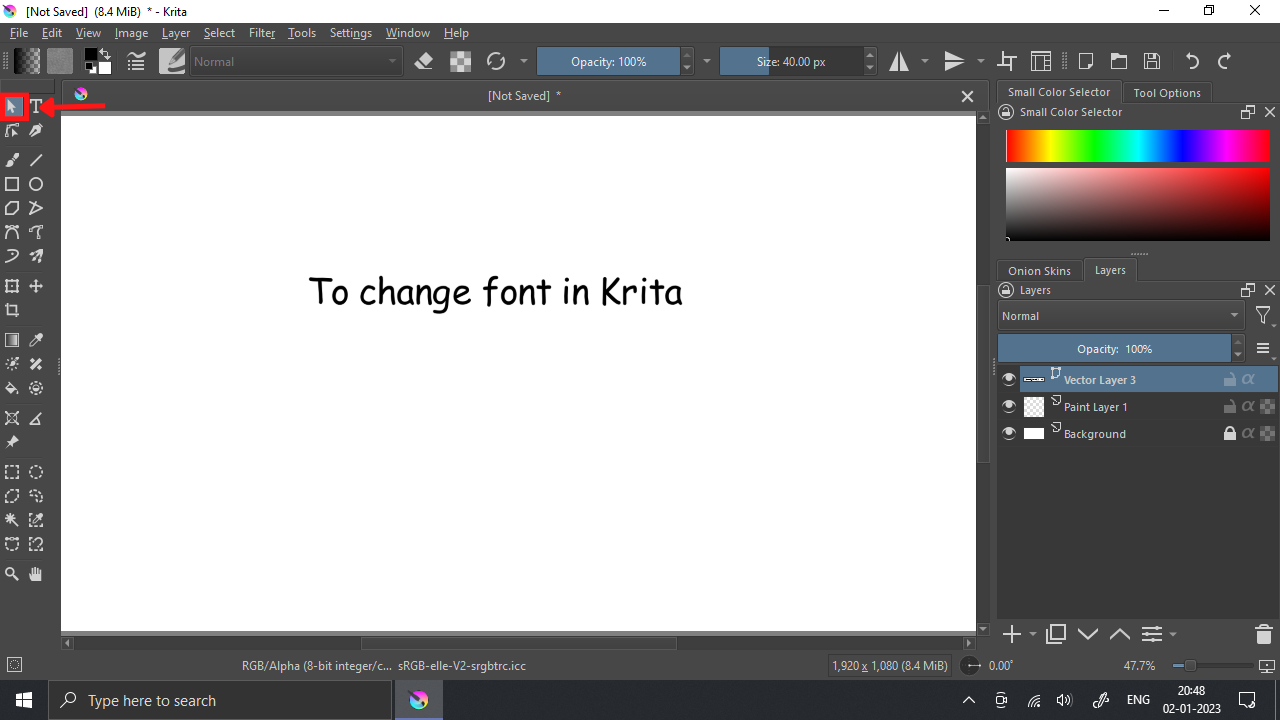Select the Line tool
1280x720 pixels.
(36, 160)
